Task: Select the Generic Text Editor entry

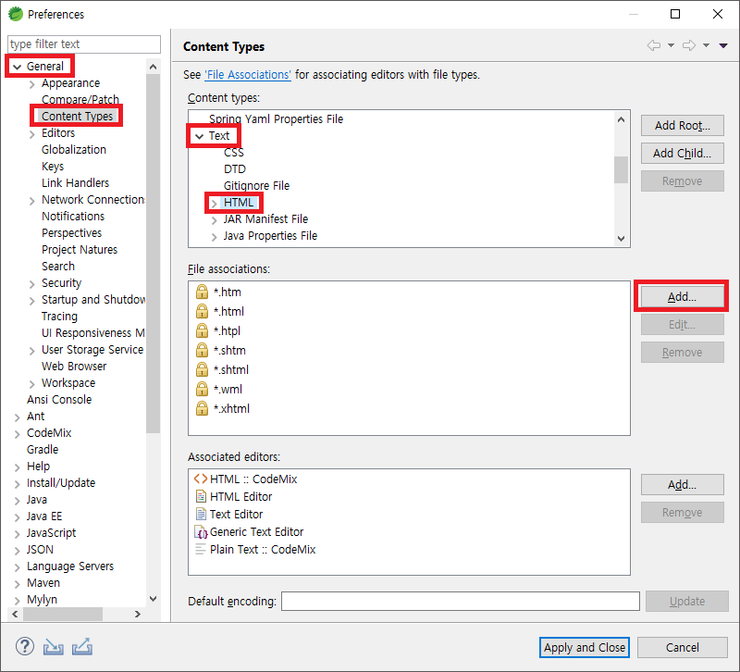Action: click(x=256, y=532)
